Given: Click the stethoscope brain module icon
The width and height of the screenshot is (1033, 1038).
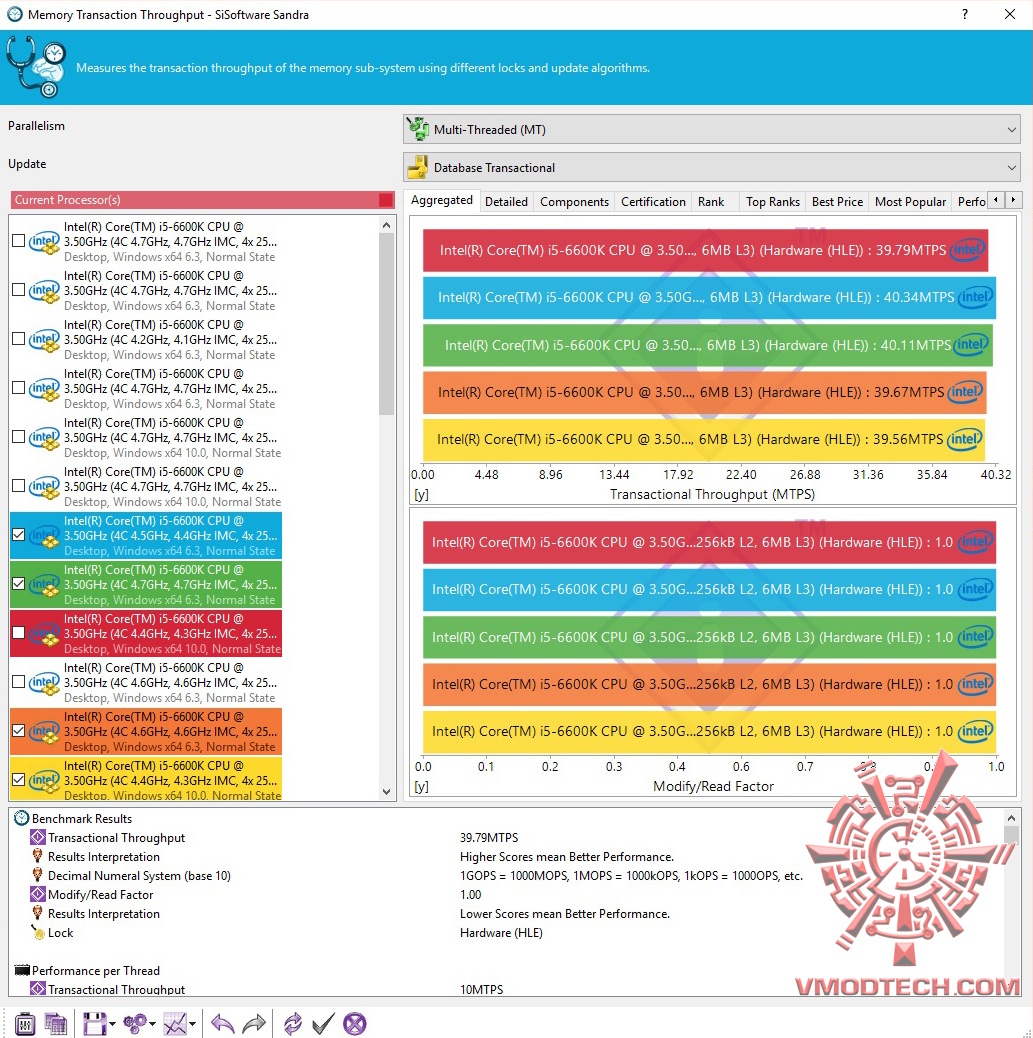Looking at the screenshot, I should point(36,67).
